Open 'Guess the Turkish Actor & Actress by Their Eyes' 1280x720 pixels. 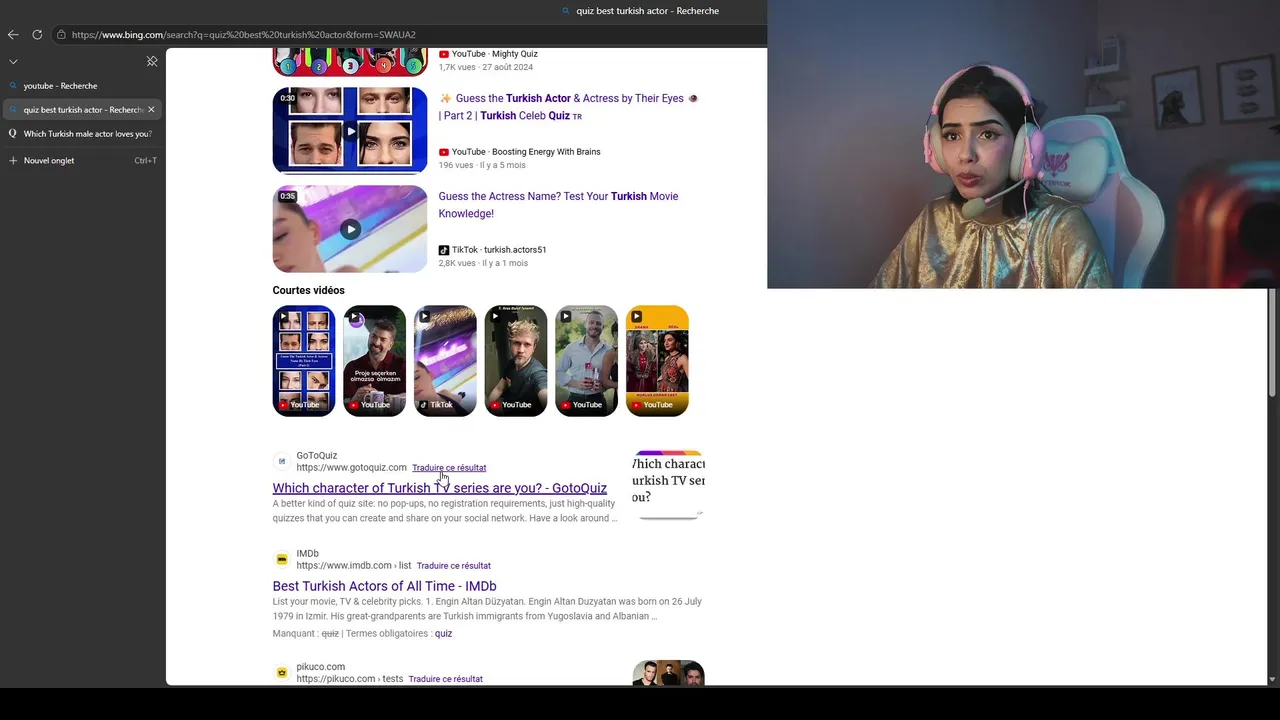coord(568,107)
